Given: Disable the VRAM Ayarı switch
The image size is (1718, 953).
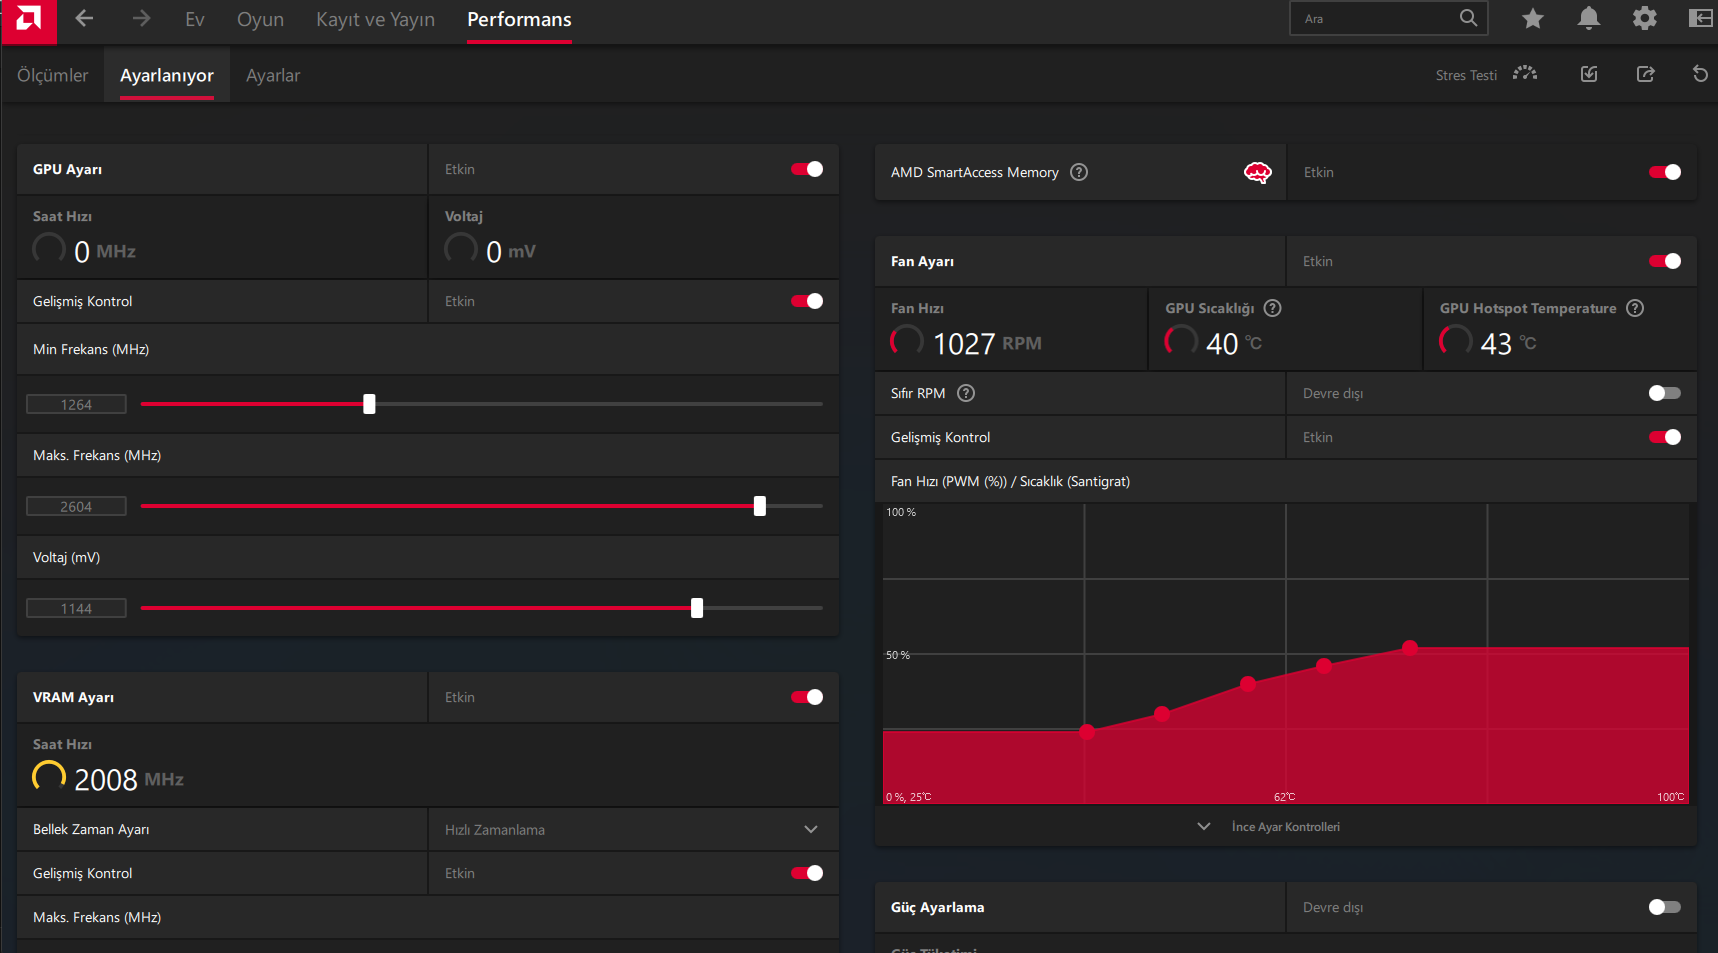Looking at the screenshot, I should pyautogui.click(x=807, y=697).
